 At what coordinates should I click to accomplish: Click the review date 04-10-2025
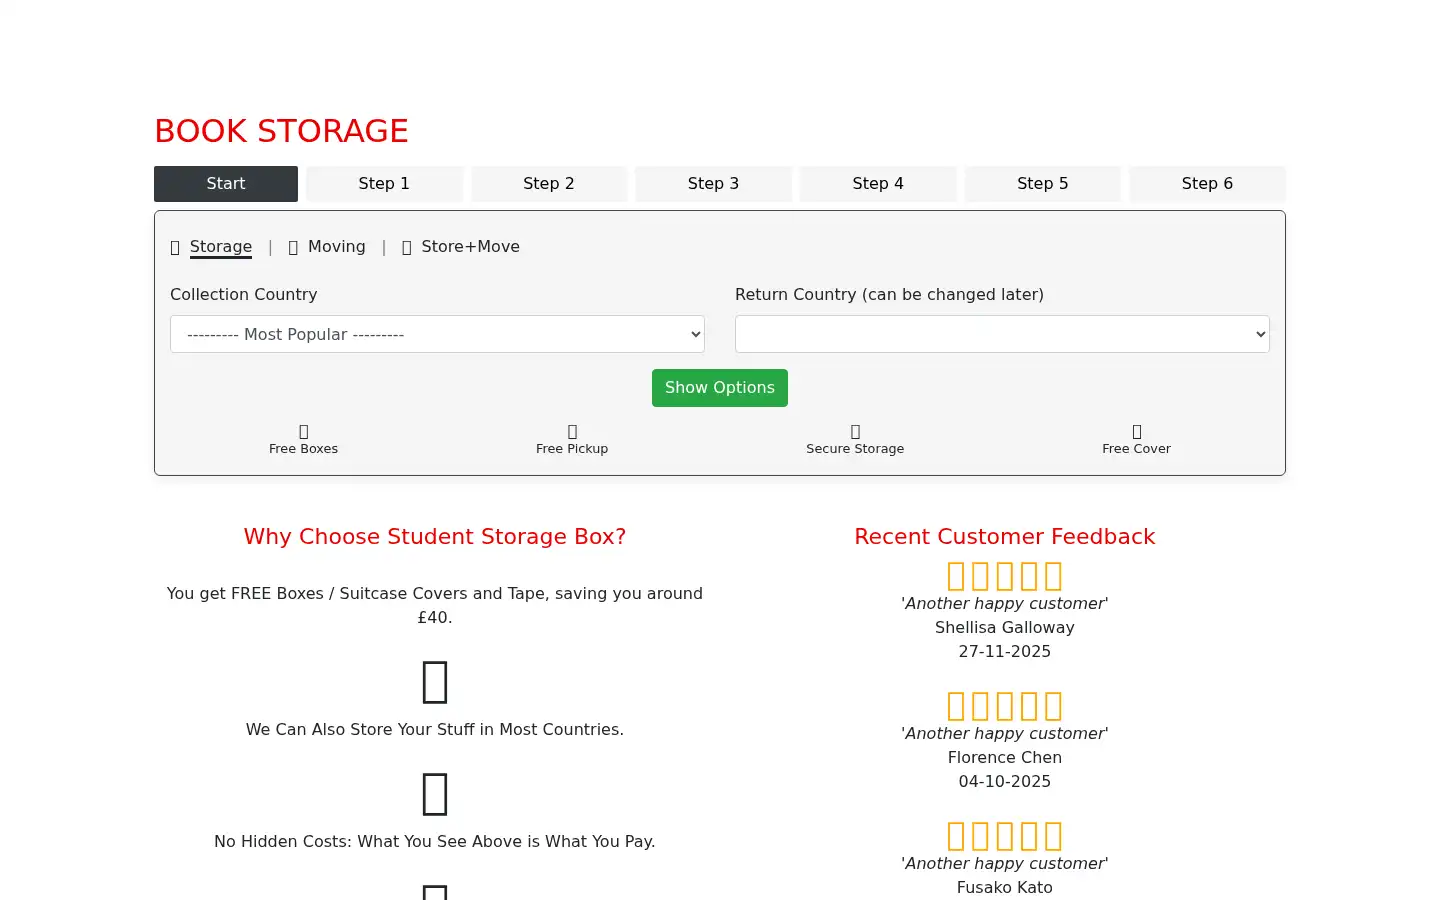click(1005, 782)
